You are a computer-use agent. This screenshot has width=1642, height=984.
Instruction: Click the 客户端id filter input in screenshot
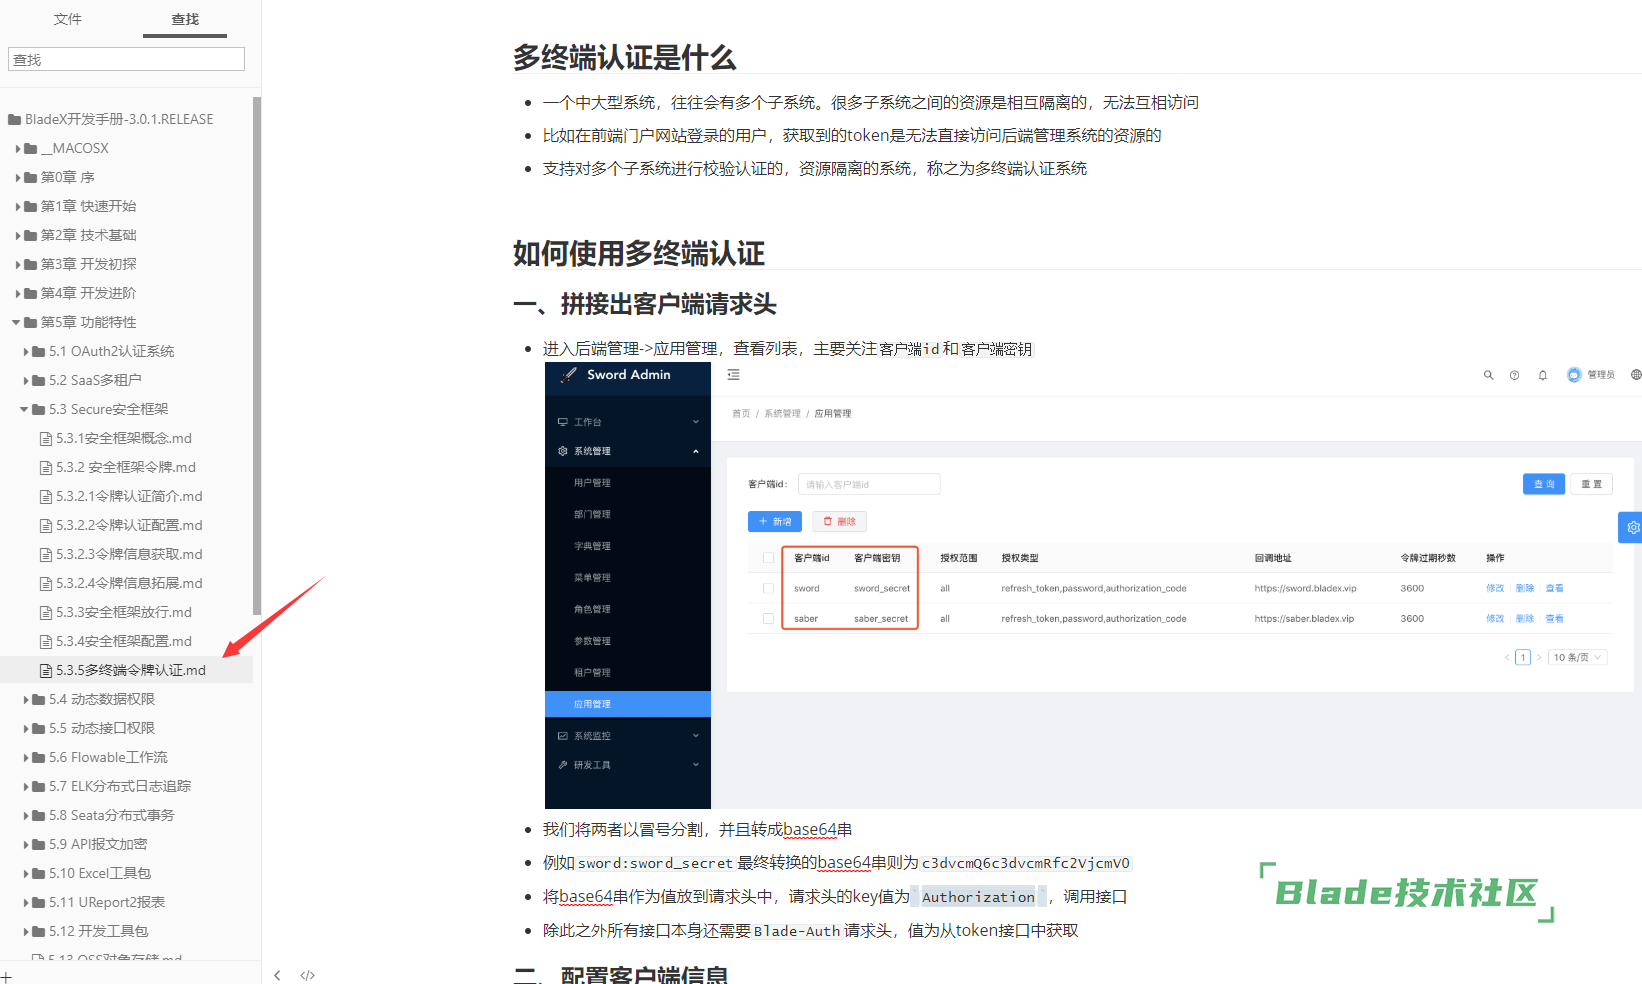pyautogui.click(x=869, y=484)
